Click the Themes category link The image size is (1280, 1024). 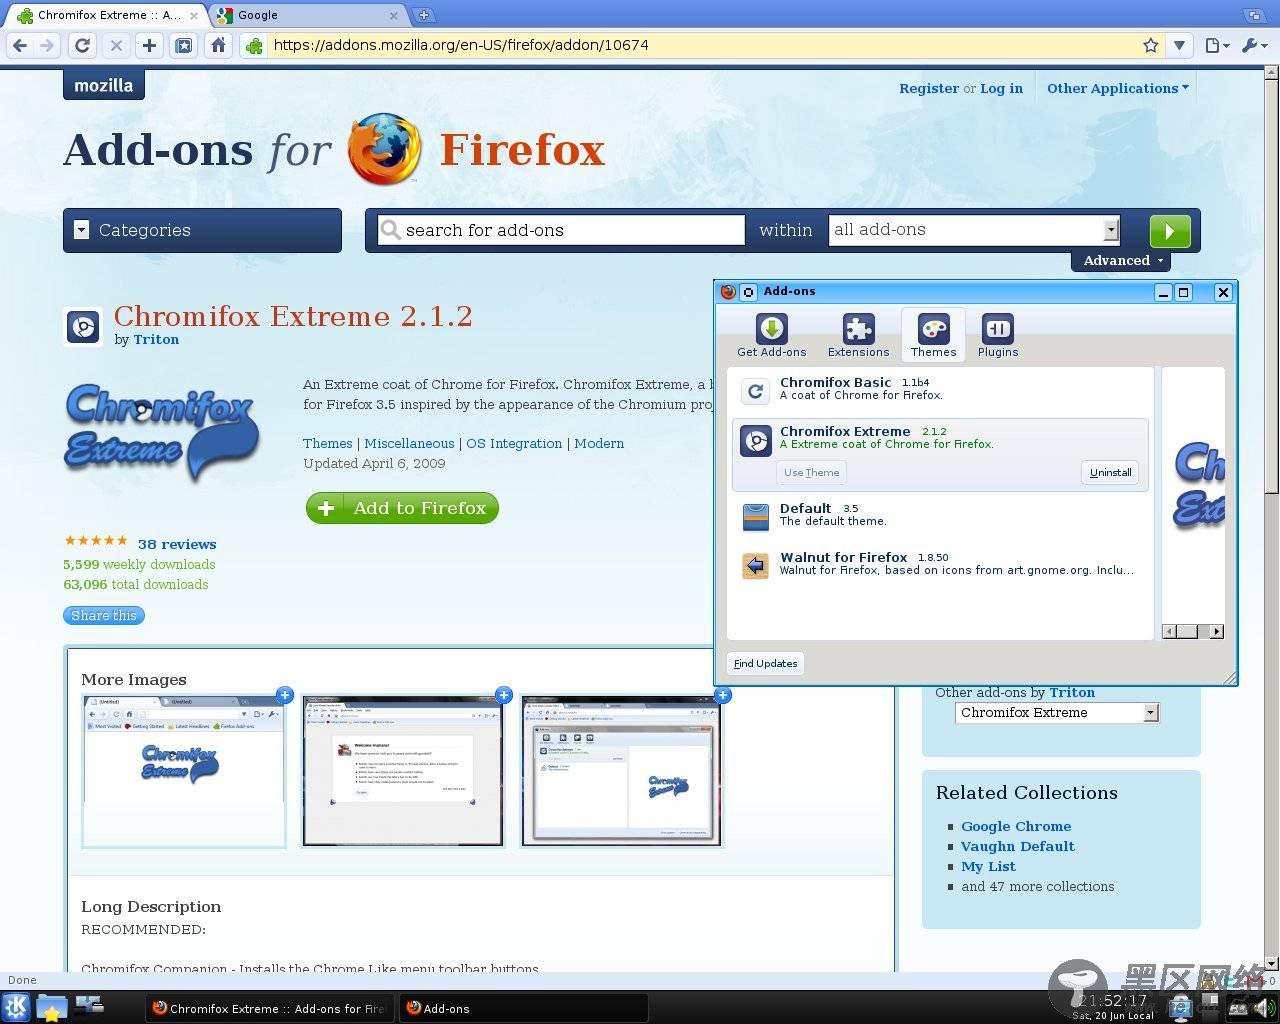pos(328,443)
